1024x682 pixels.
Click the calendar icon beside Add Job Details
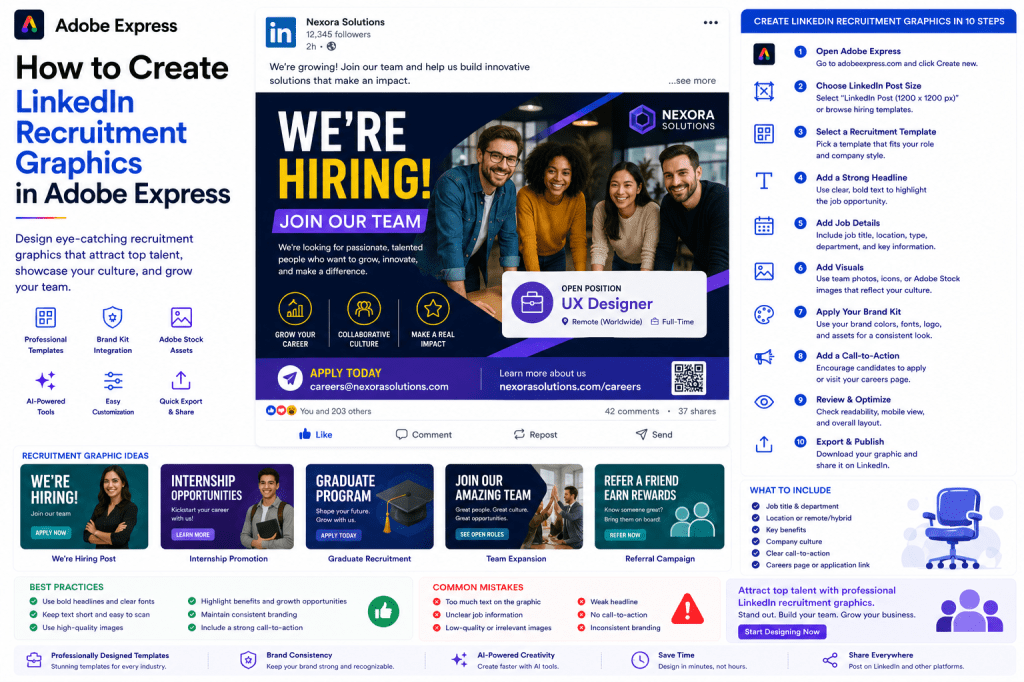pos(764,225)
